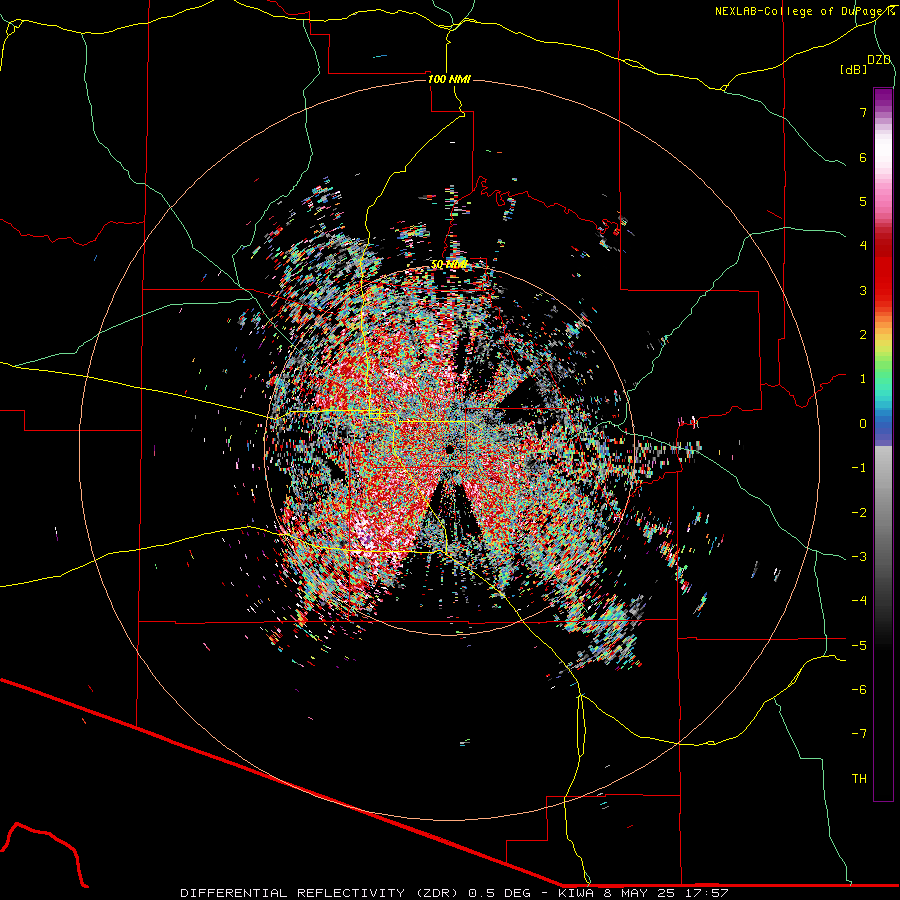Click the 4 value on the color scale

pyautogui.click(x=863, y=246)
